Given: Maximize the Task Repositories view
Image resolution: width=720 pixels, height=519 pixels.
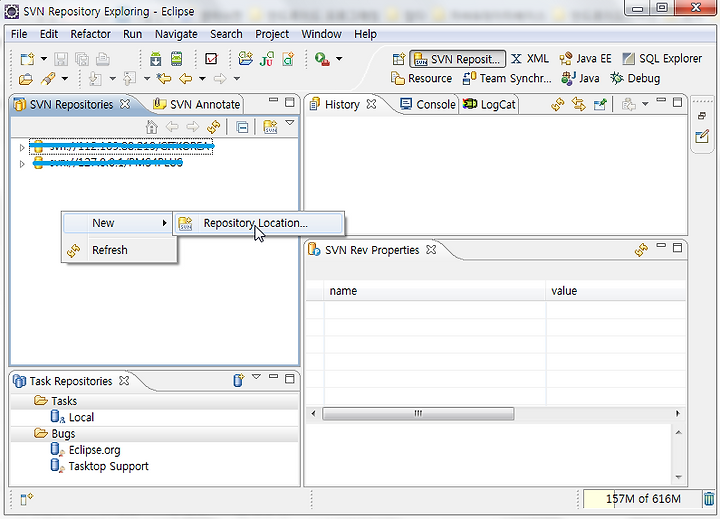Looking at the screenshot, I should (x=289, y=379).
